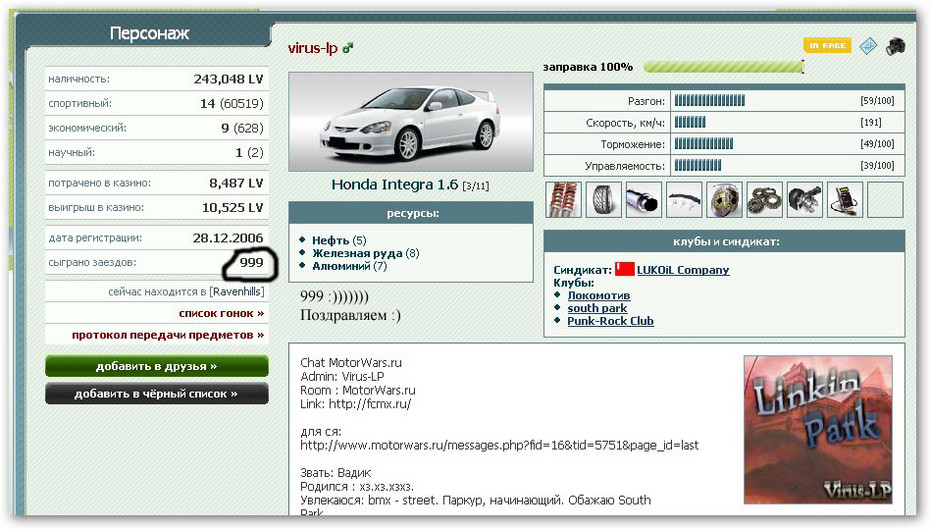Open the LUKOiL Company syndicate link
The width and height of the screenshot is (930, 529).
(x=683, y=270)
